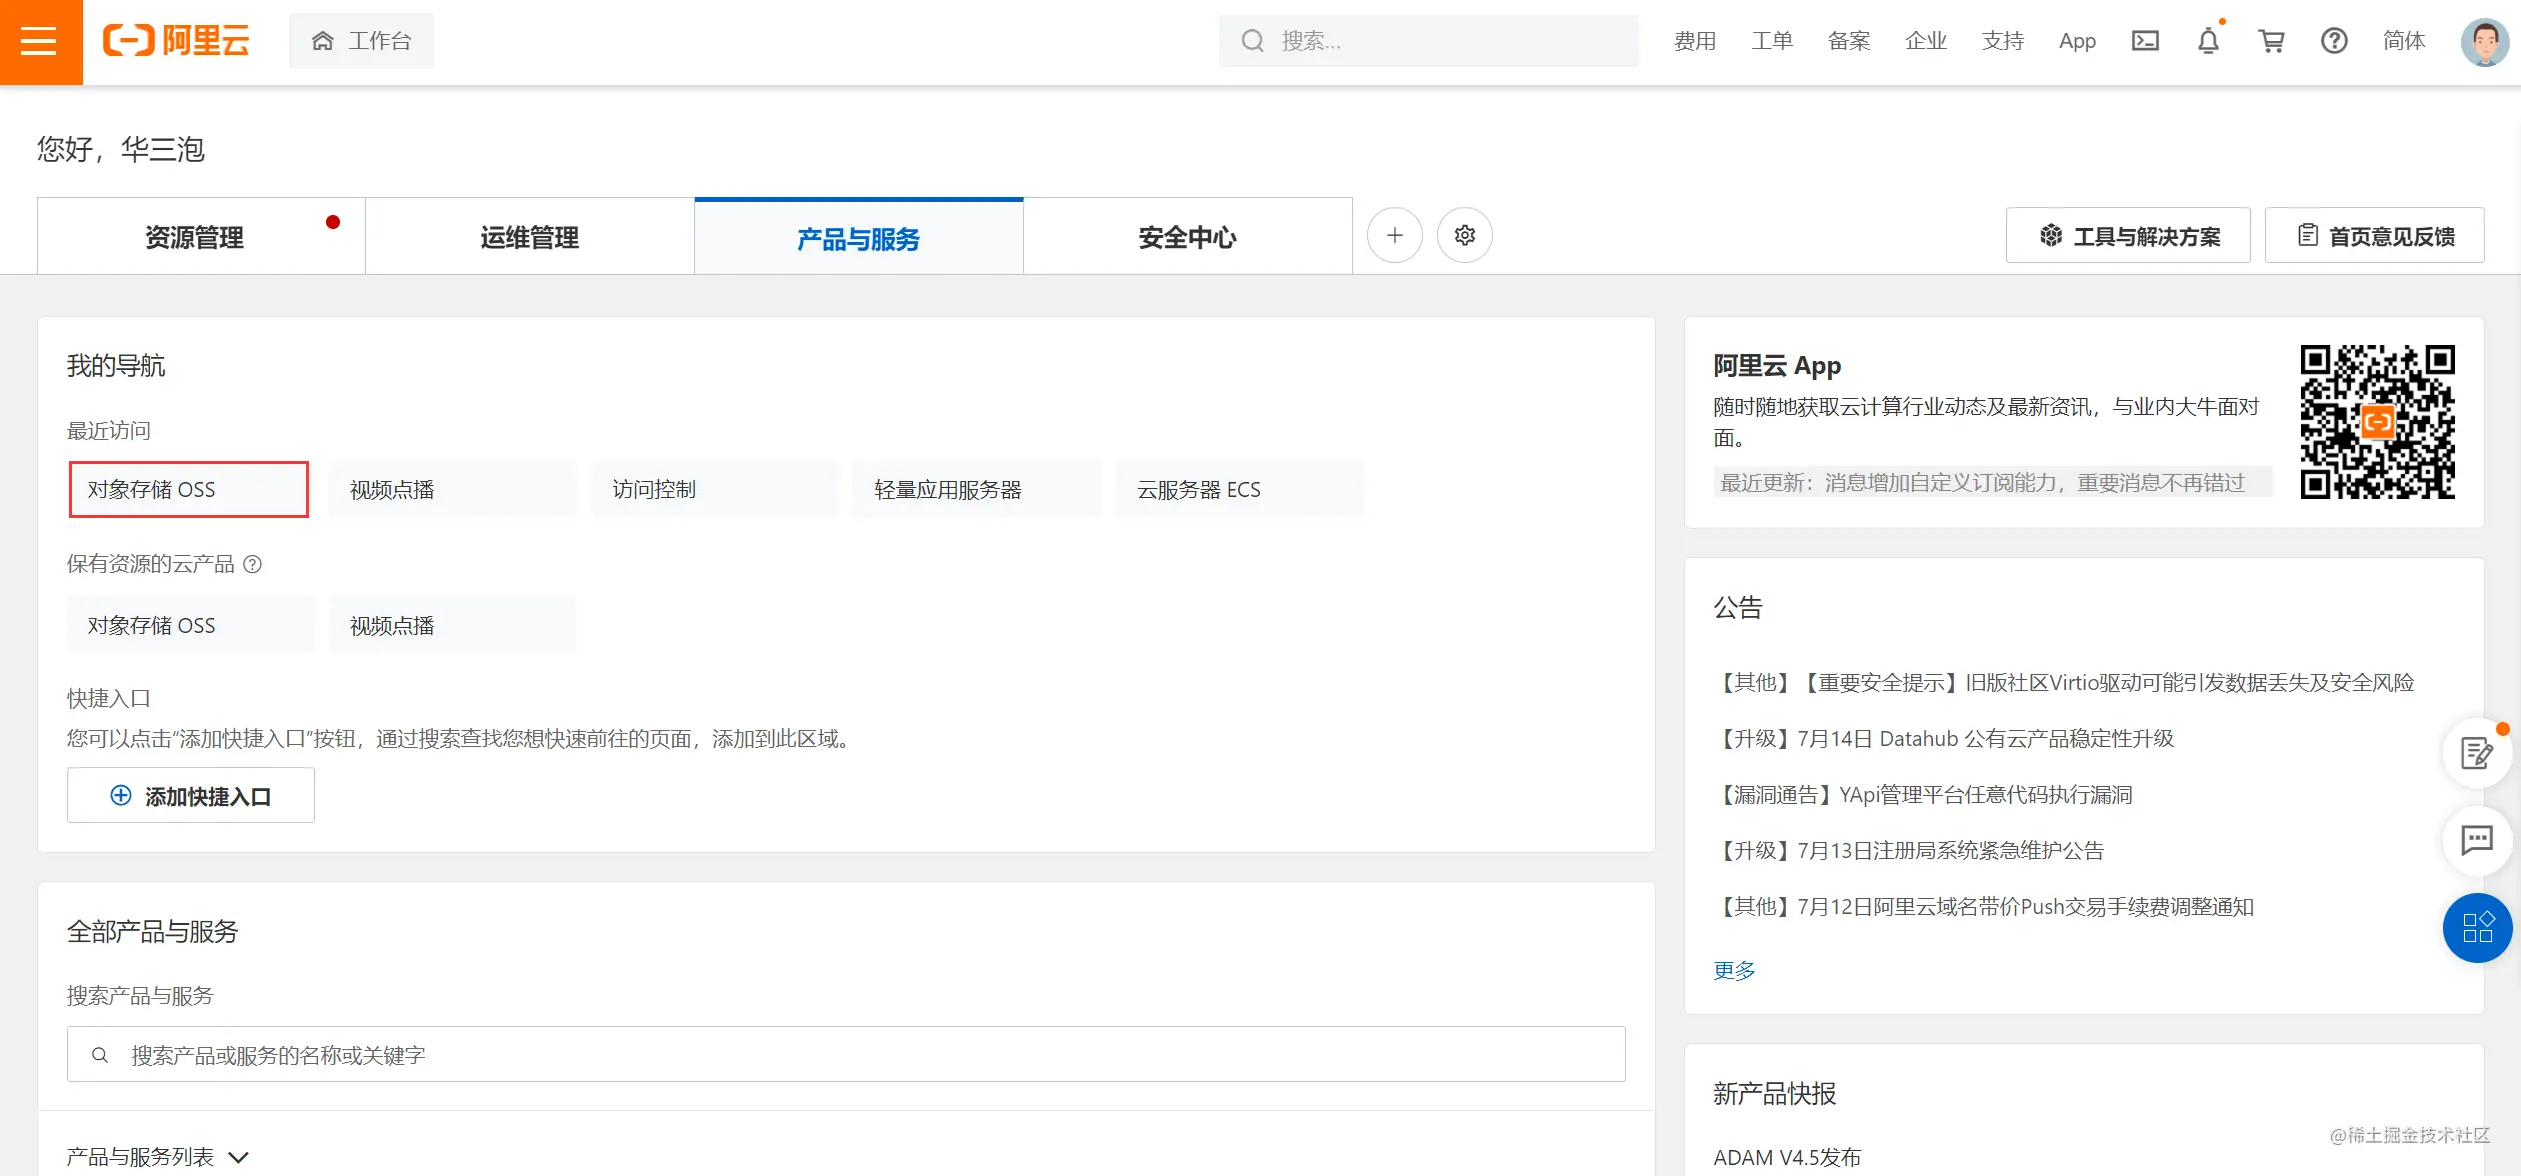Image resolution: width=2521 pixels, height=1176 pixels.
Task: Click the 阿里云 App QR code
Action: coord(2378,422)
